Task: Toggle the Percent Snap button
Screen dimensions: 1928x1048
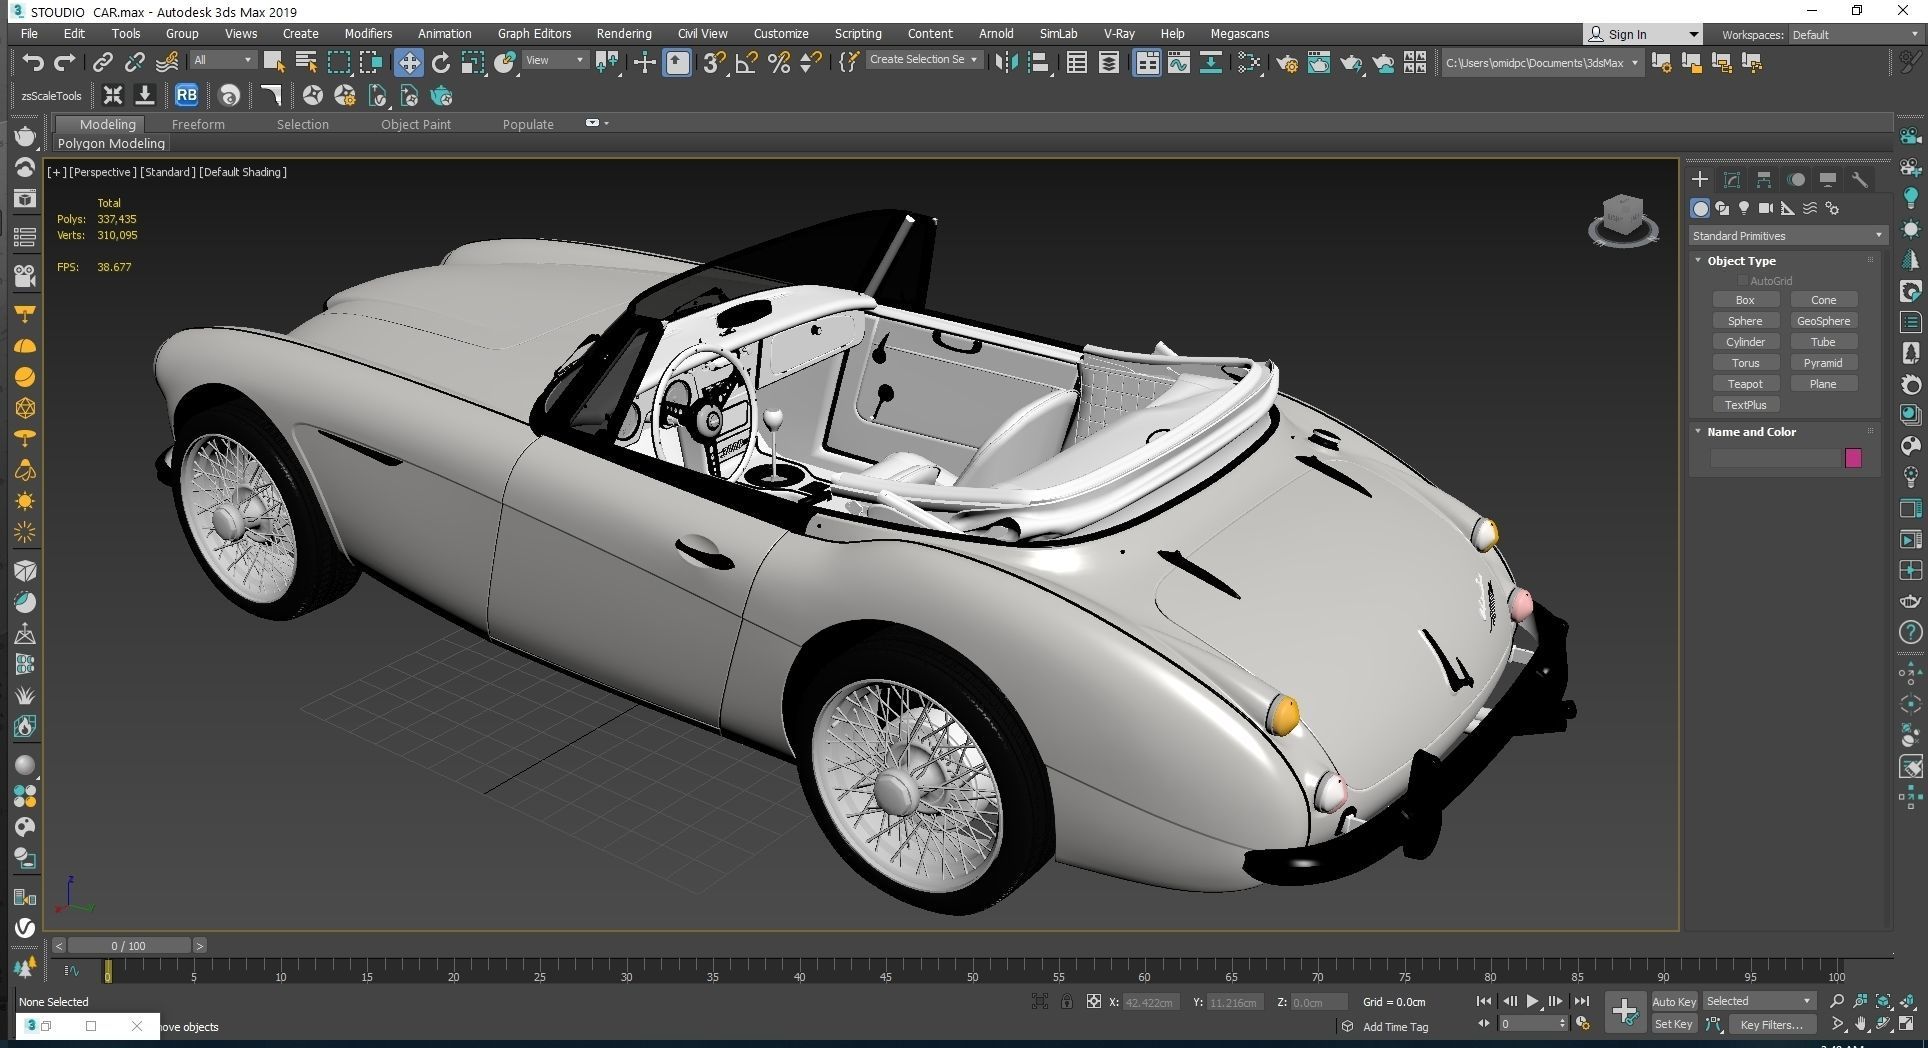Action: [779, 62]
